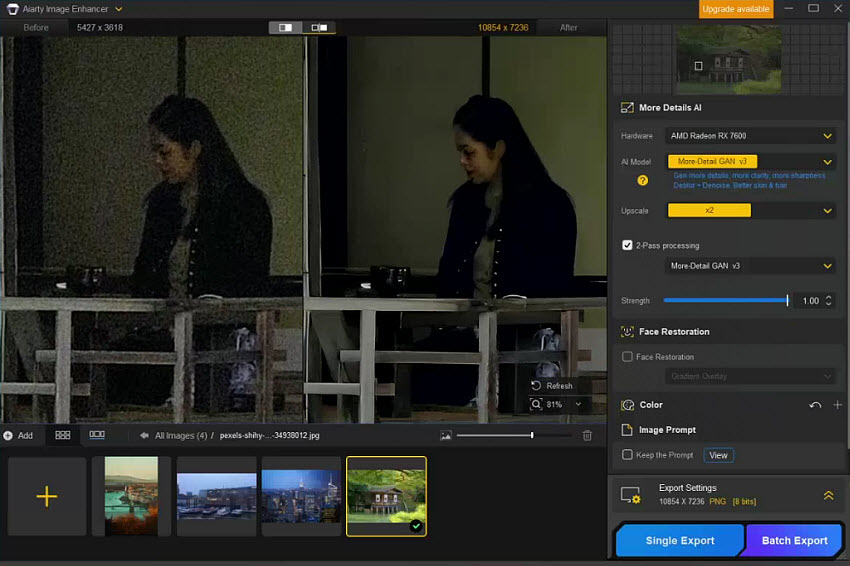Image resolution: width=850 pixels, height=566 pixels.
Task: Open the Aiarty Image Enhancer title menu arrow
Action: 119,9
